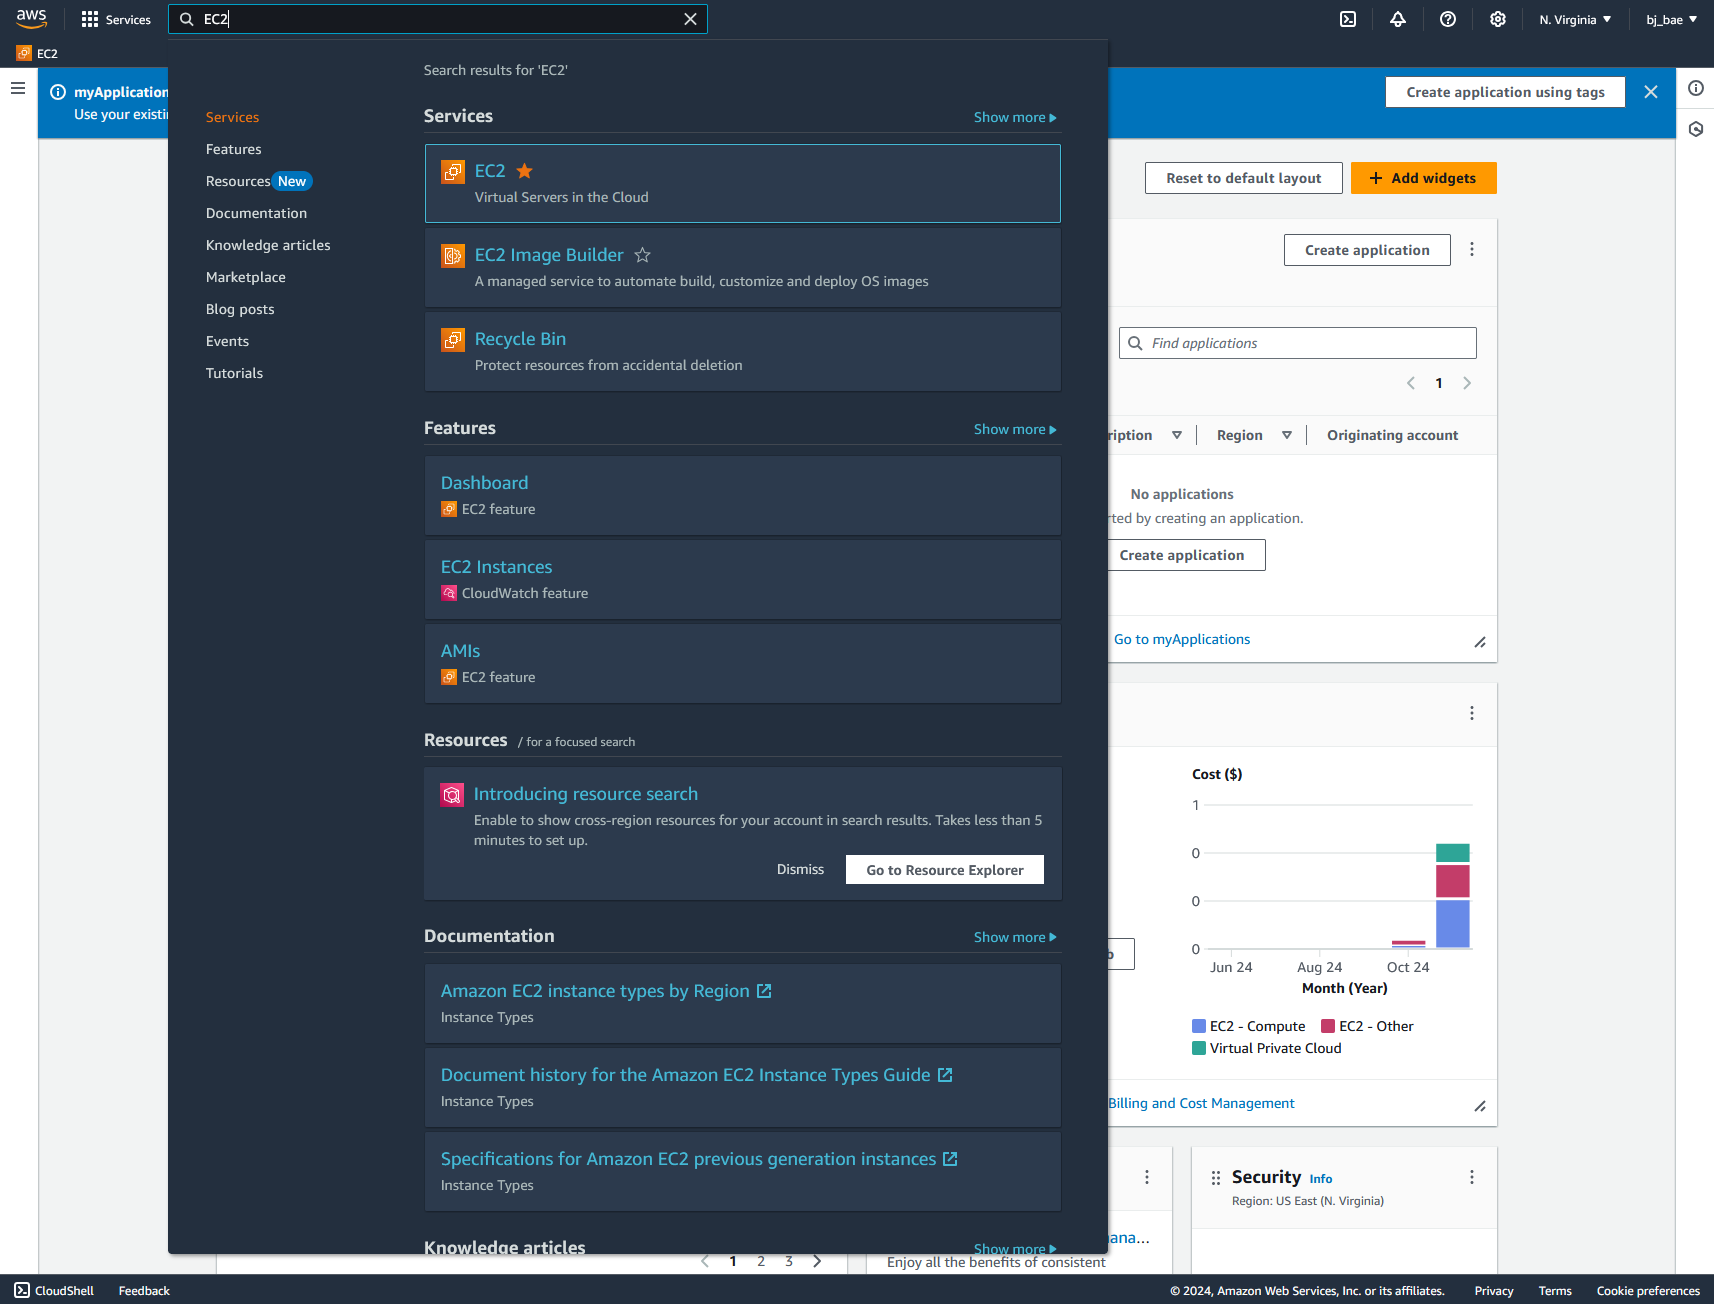
Task: Select Knowledge articles category in search sidebar
Action: click(267, 245)
